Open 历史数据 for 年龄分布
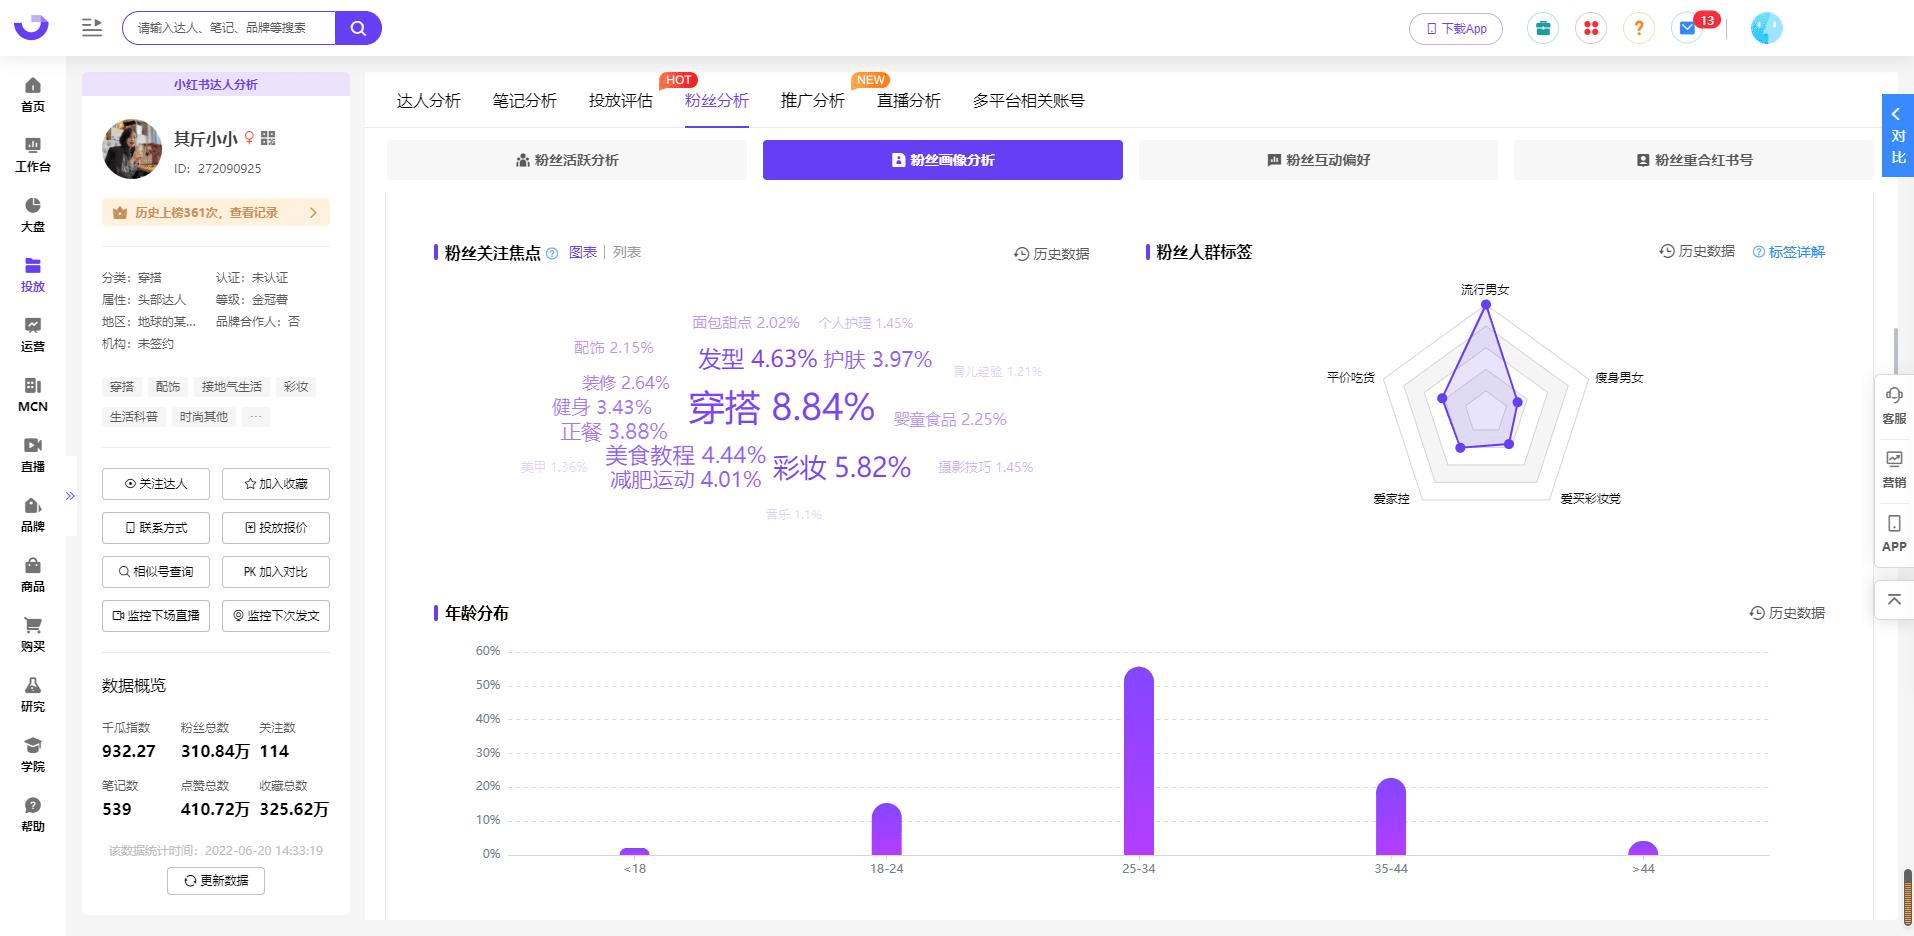Image resolution: width=1914 pixels, height=936 pixels. (1787, 613)
